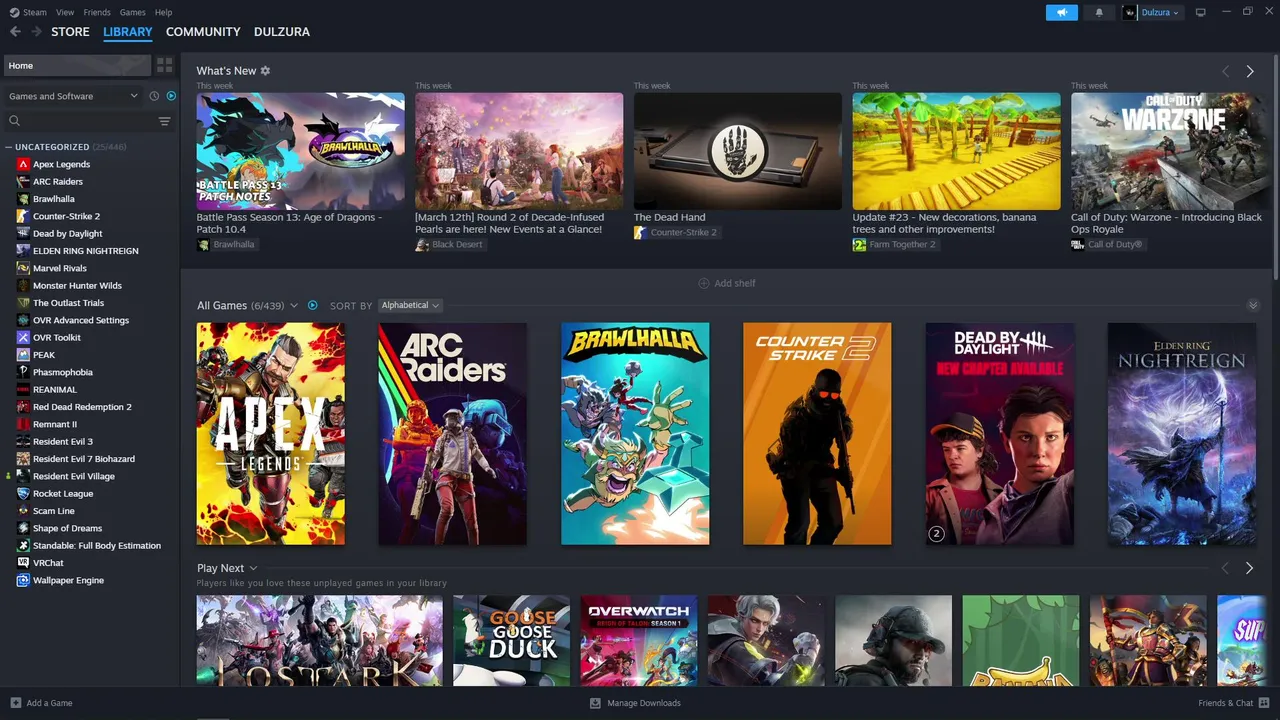The image size is (1280, 720).
Task: Open the Games menu
Action: point(132,12)
